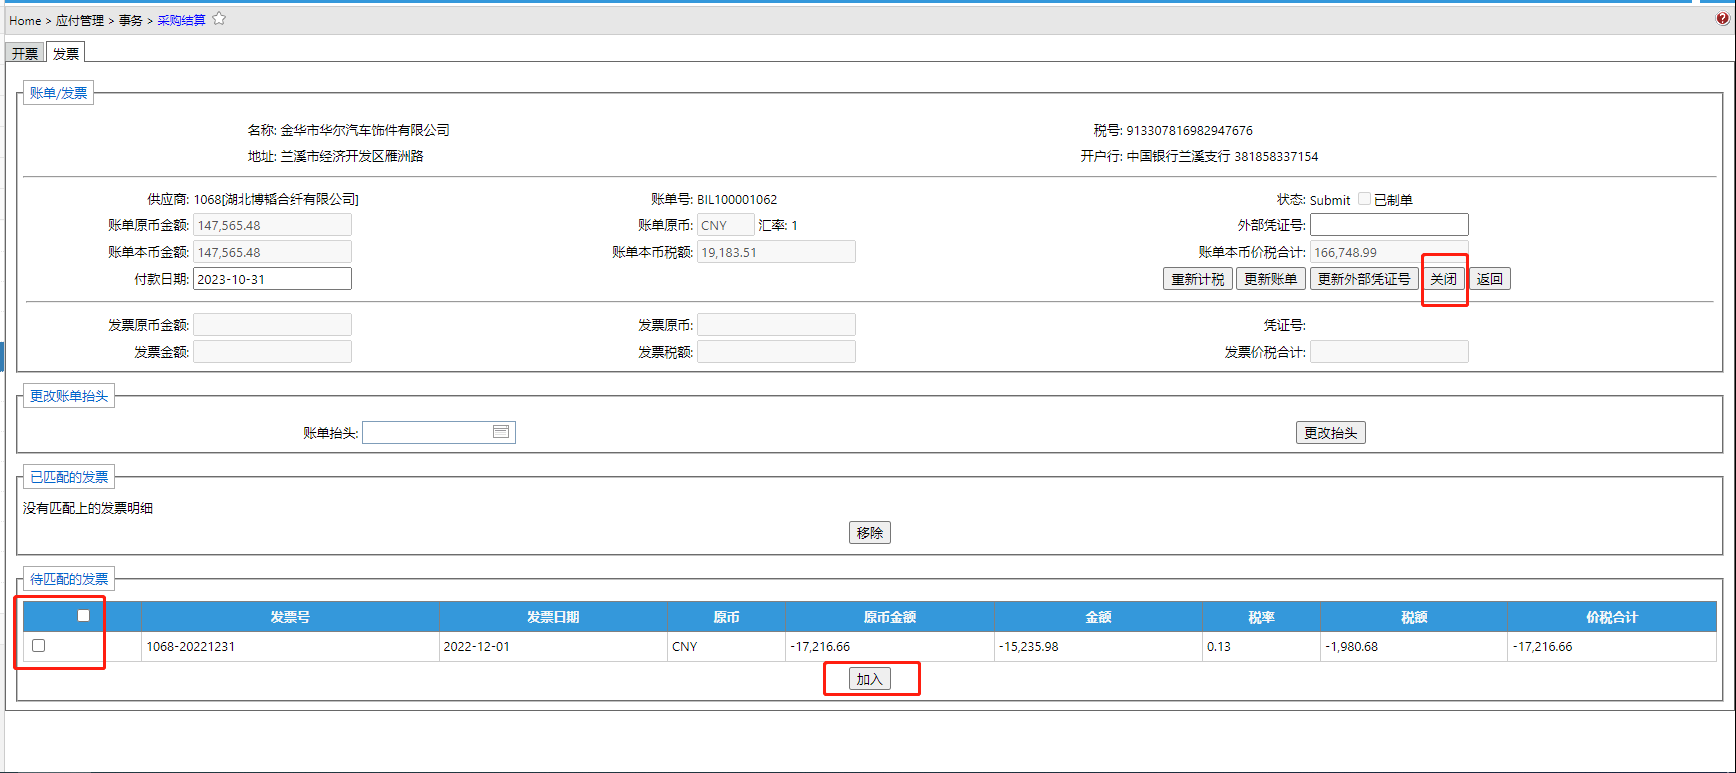Click bill number BIL100001062
Screen dimensions: 1736x773
737,199
